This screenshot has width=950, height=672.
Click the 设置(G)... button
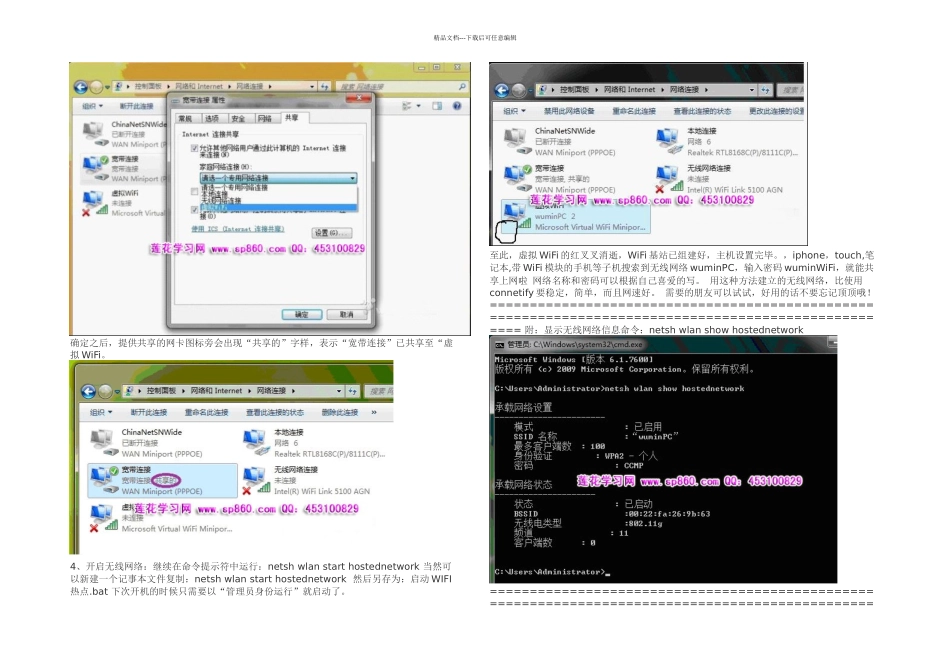pyautogui.click(x=331, y=233)
